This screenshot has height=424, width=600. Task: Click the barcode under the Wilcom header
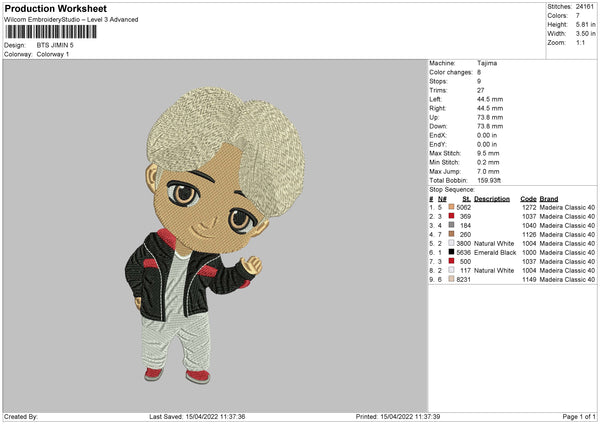51,32
